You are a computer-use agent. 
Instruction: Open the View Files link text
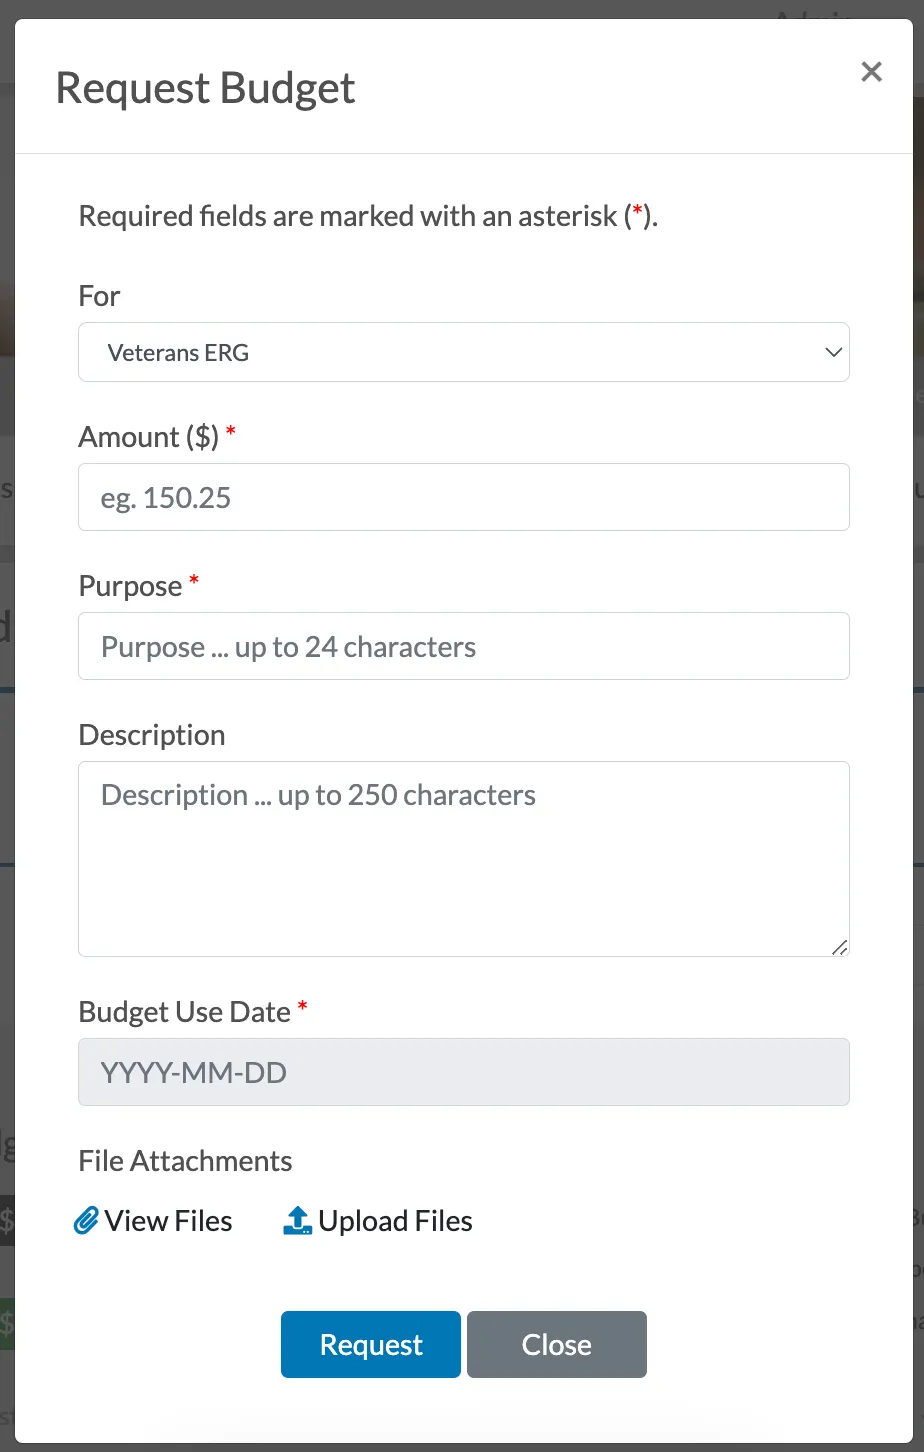point(168,1221)
